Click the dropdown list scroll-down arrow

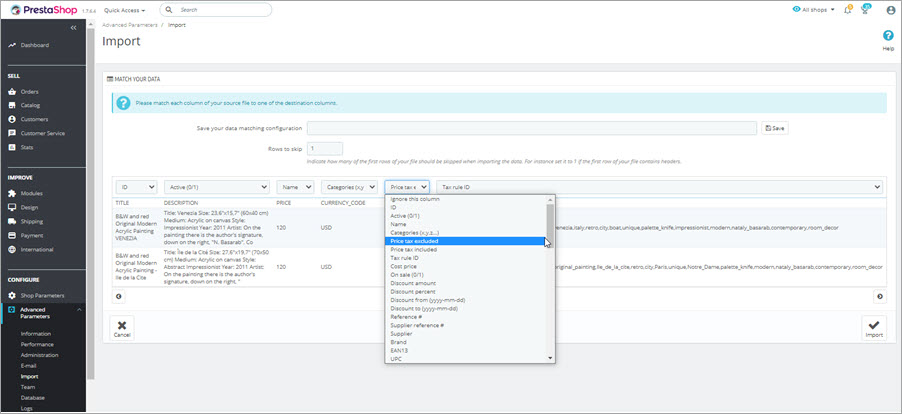[x=551, y=358]
